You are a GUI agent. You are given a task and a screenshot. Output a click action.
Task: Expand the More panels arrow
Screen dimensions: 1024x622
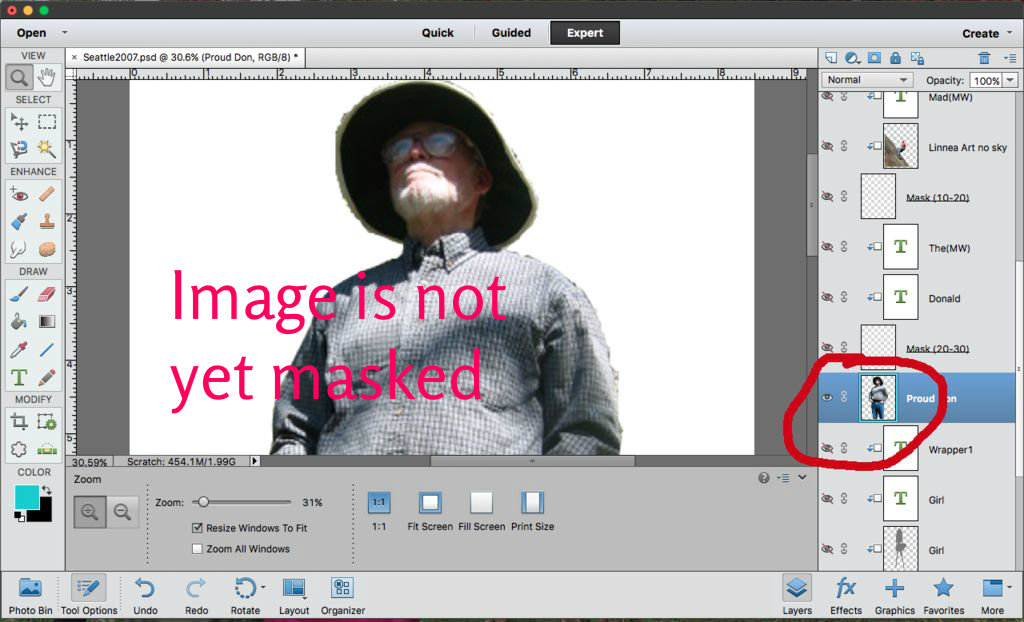[x=1010, y=587]
